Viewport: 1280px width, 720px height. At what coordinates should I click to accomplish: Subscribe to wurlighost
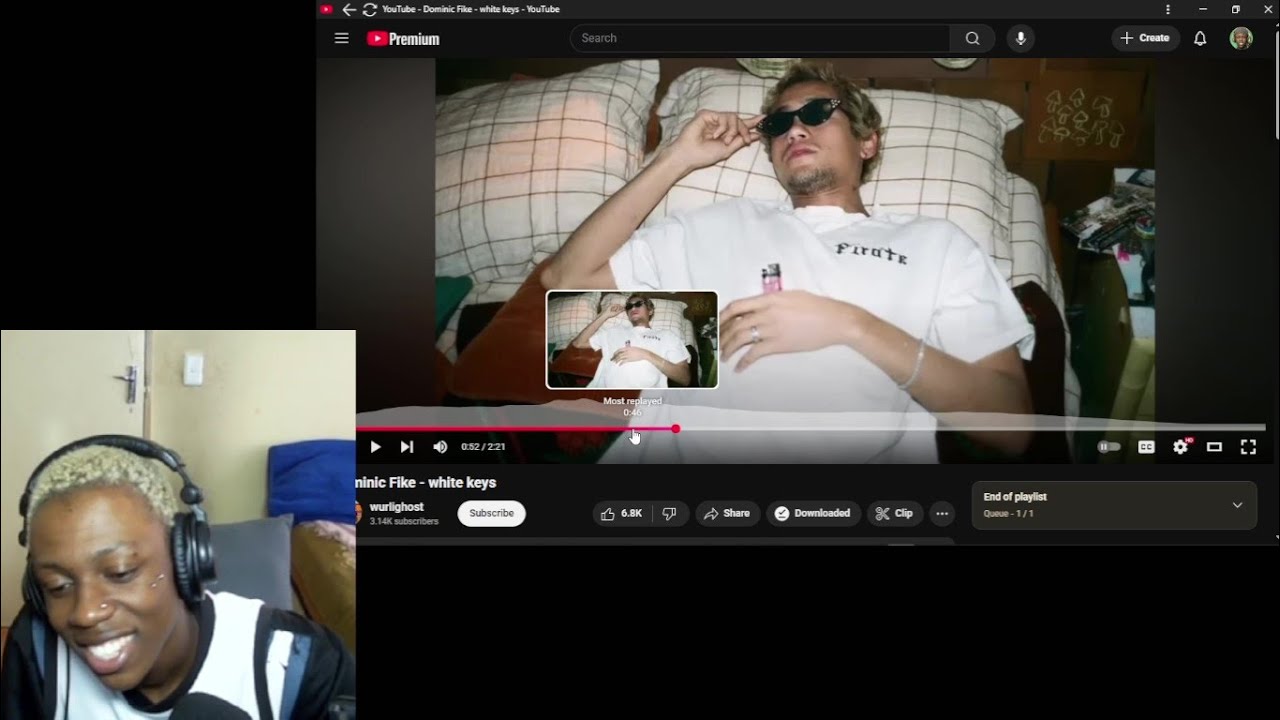pos(492,513)
